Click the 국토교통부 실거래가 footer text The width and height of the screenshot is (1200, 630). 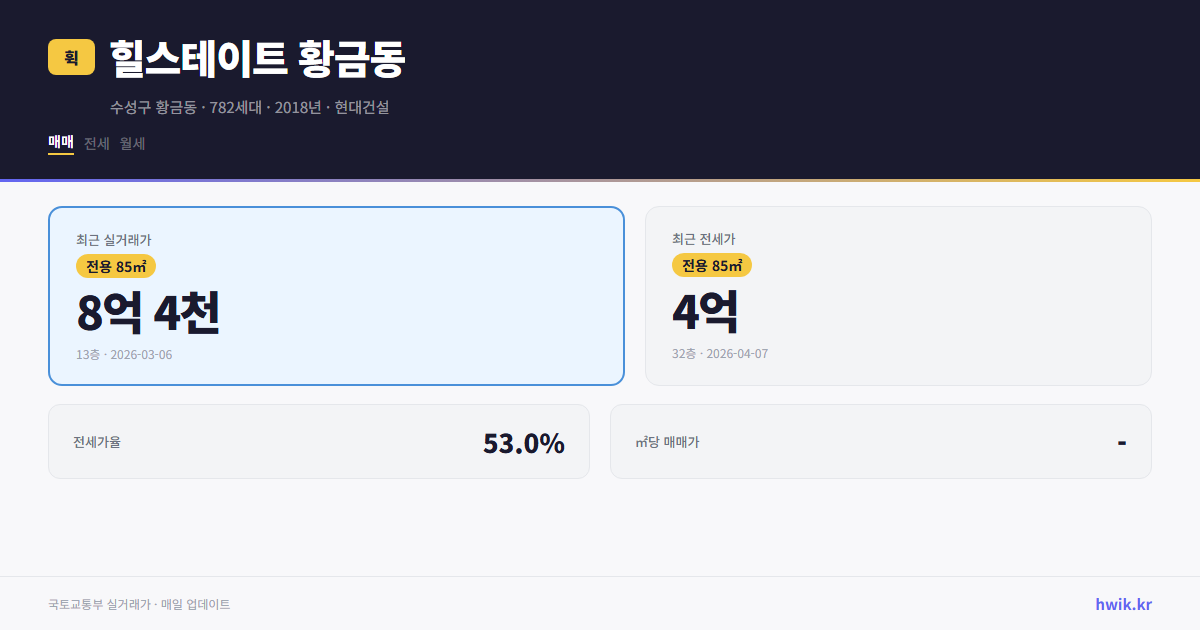[138, 604]
